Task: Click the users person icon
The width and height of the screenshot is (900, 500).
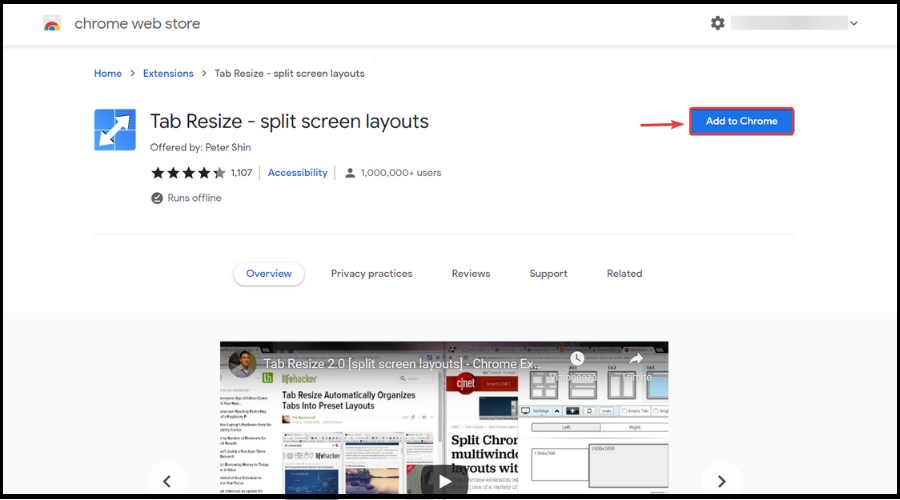Action: coord(350,173)
